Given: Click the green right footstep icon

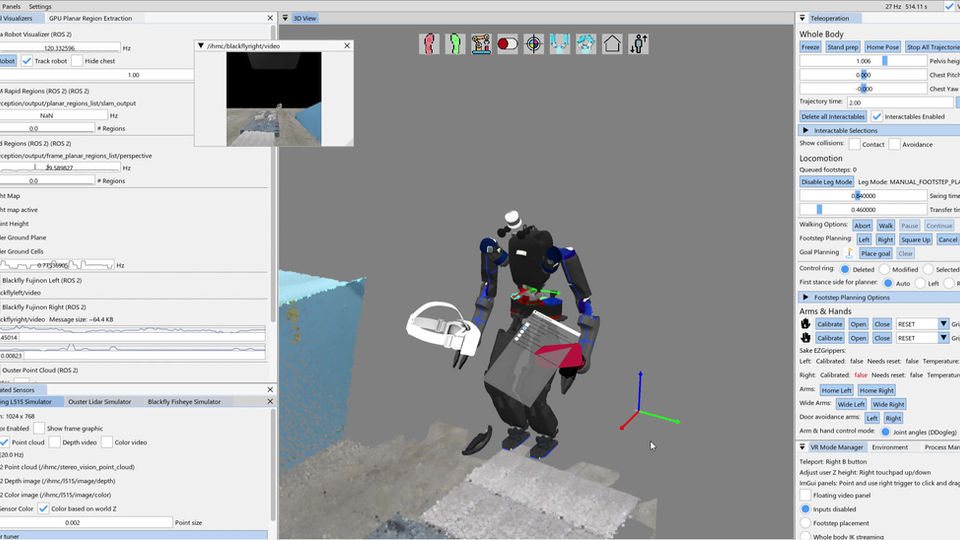Looking at the screenshot, I should tap(455, 44).
